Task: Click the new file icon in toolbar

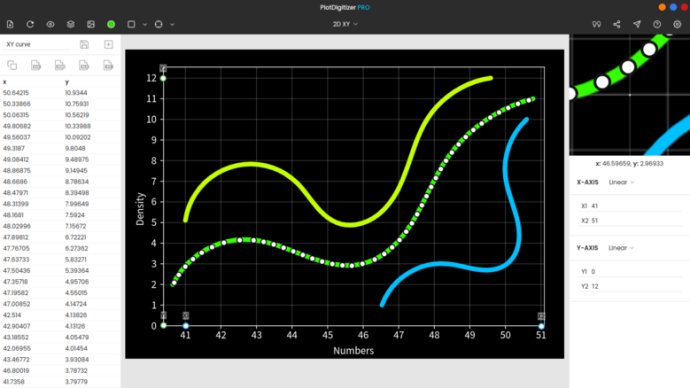Action: tap(10, 24)
